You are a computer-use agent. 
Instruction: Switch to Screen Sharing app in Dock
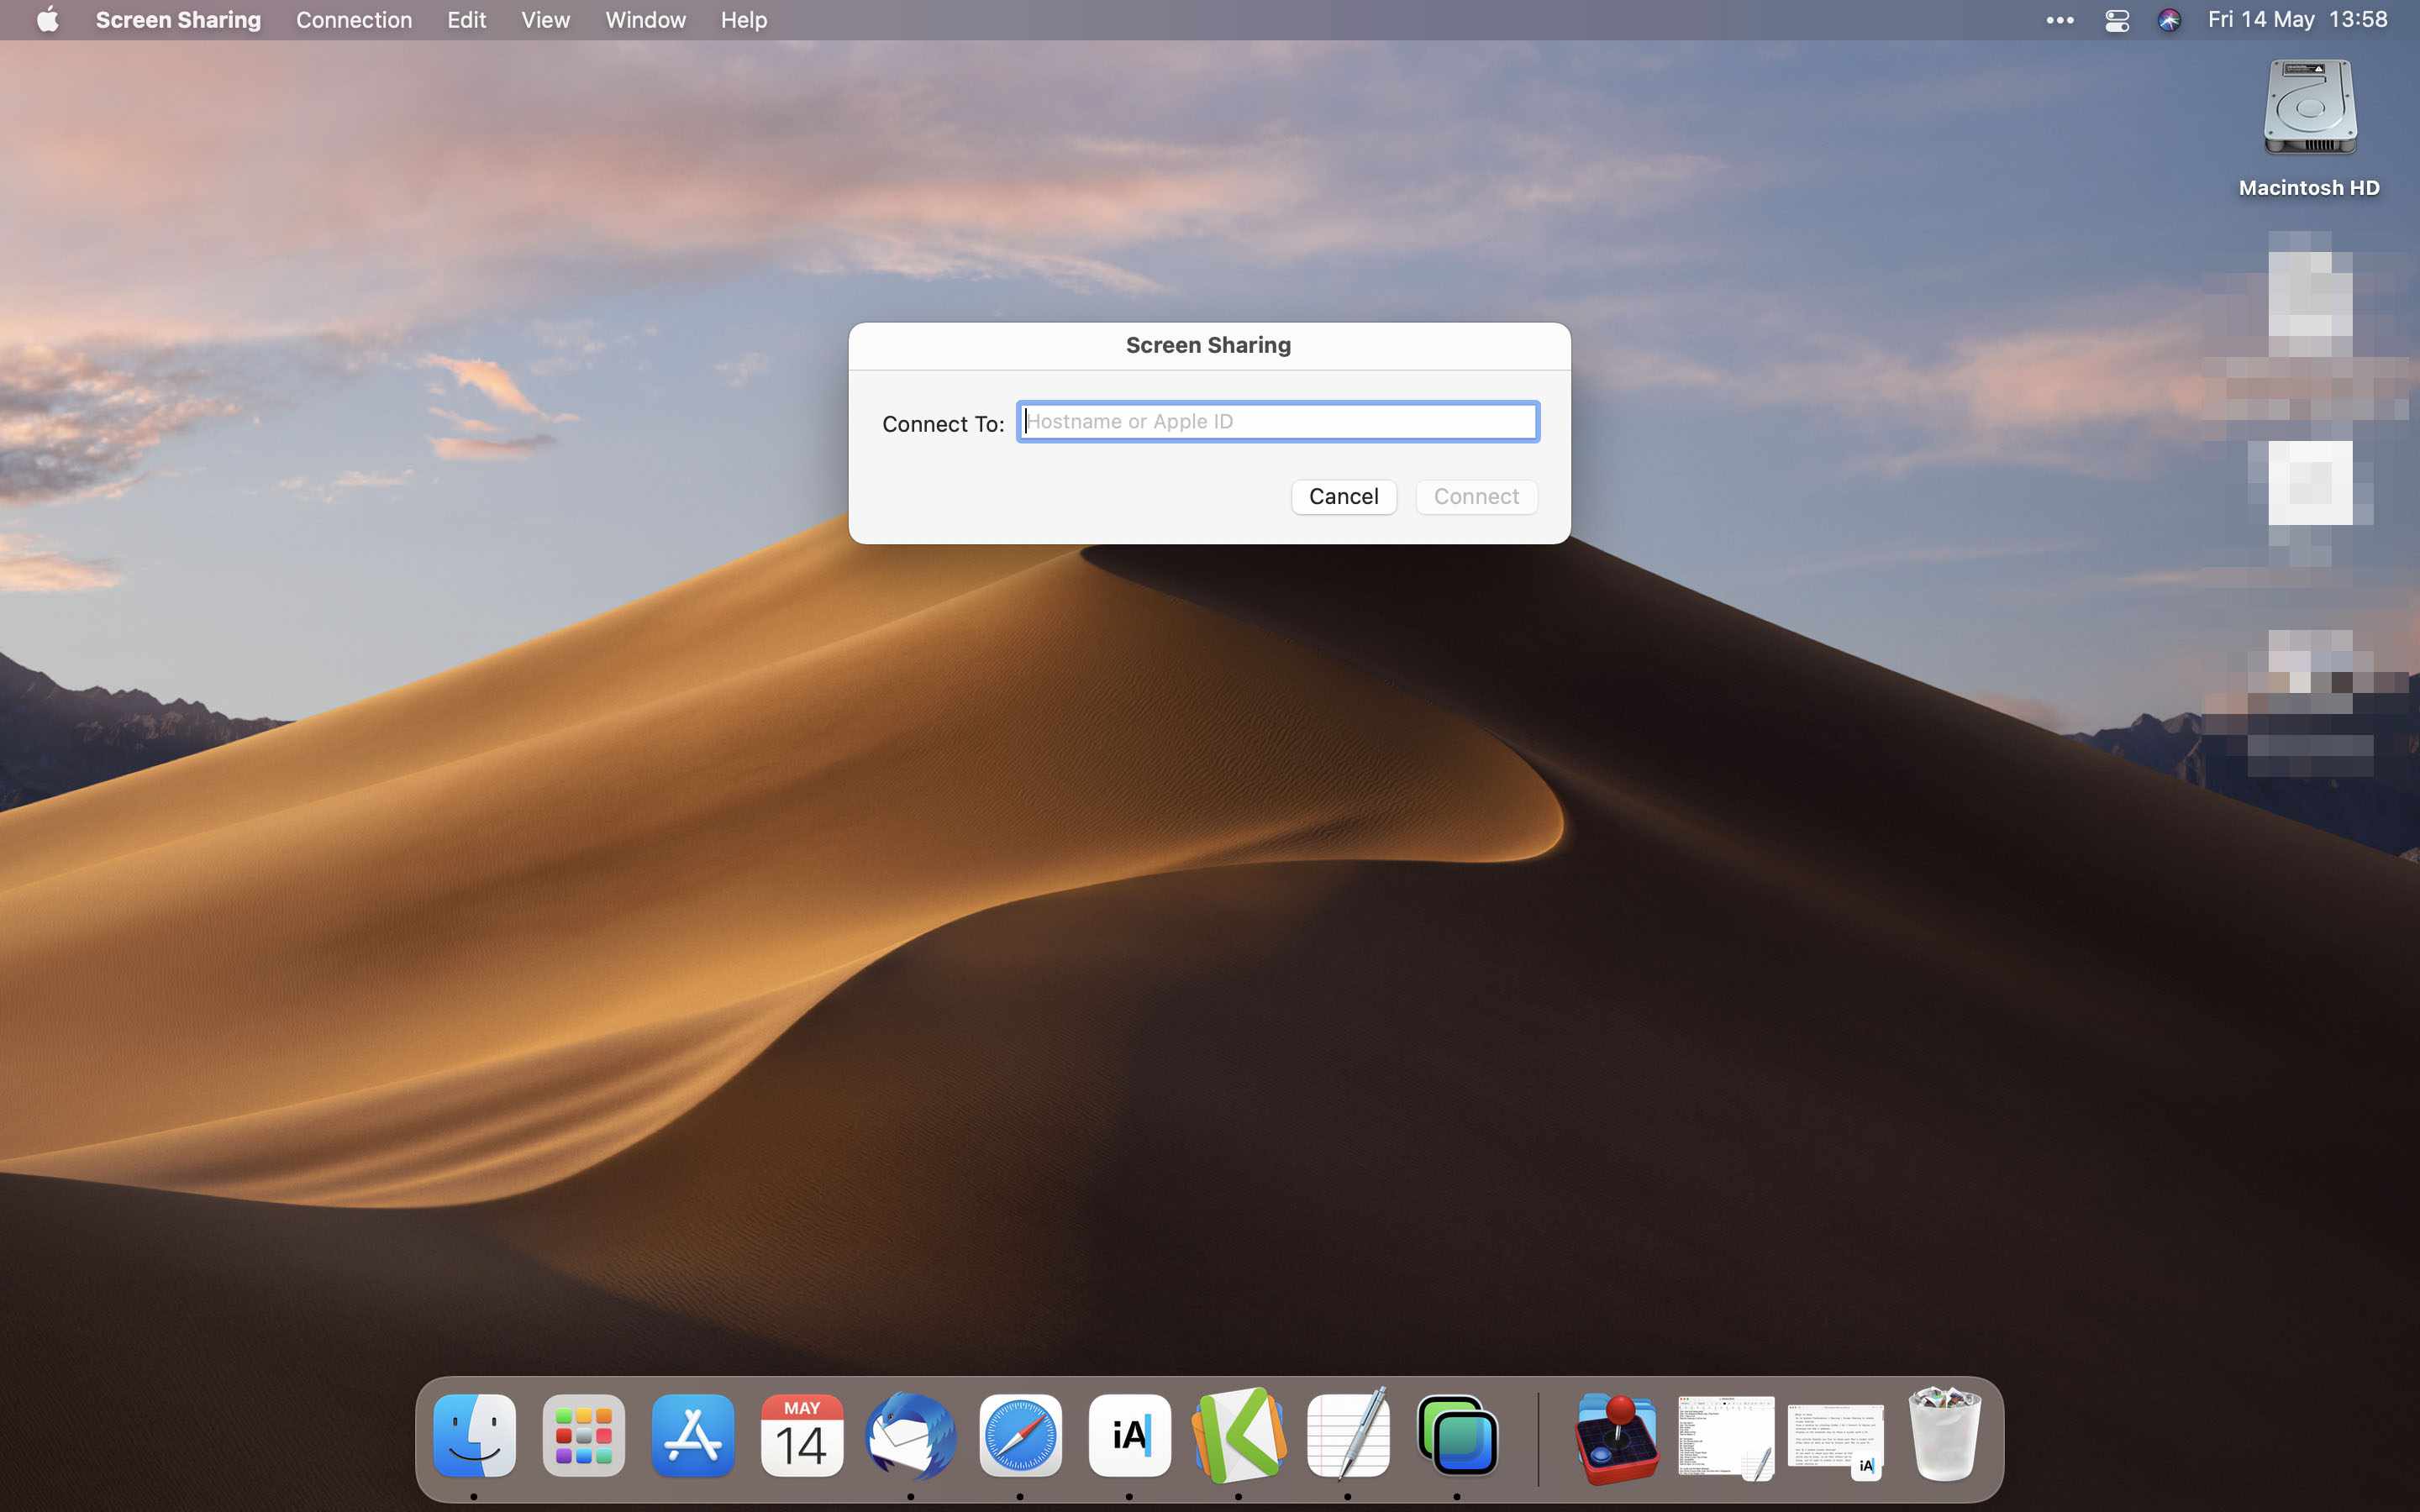pyautogui.click(x=1457, y=1436)
